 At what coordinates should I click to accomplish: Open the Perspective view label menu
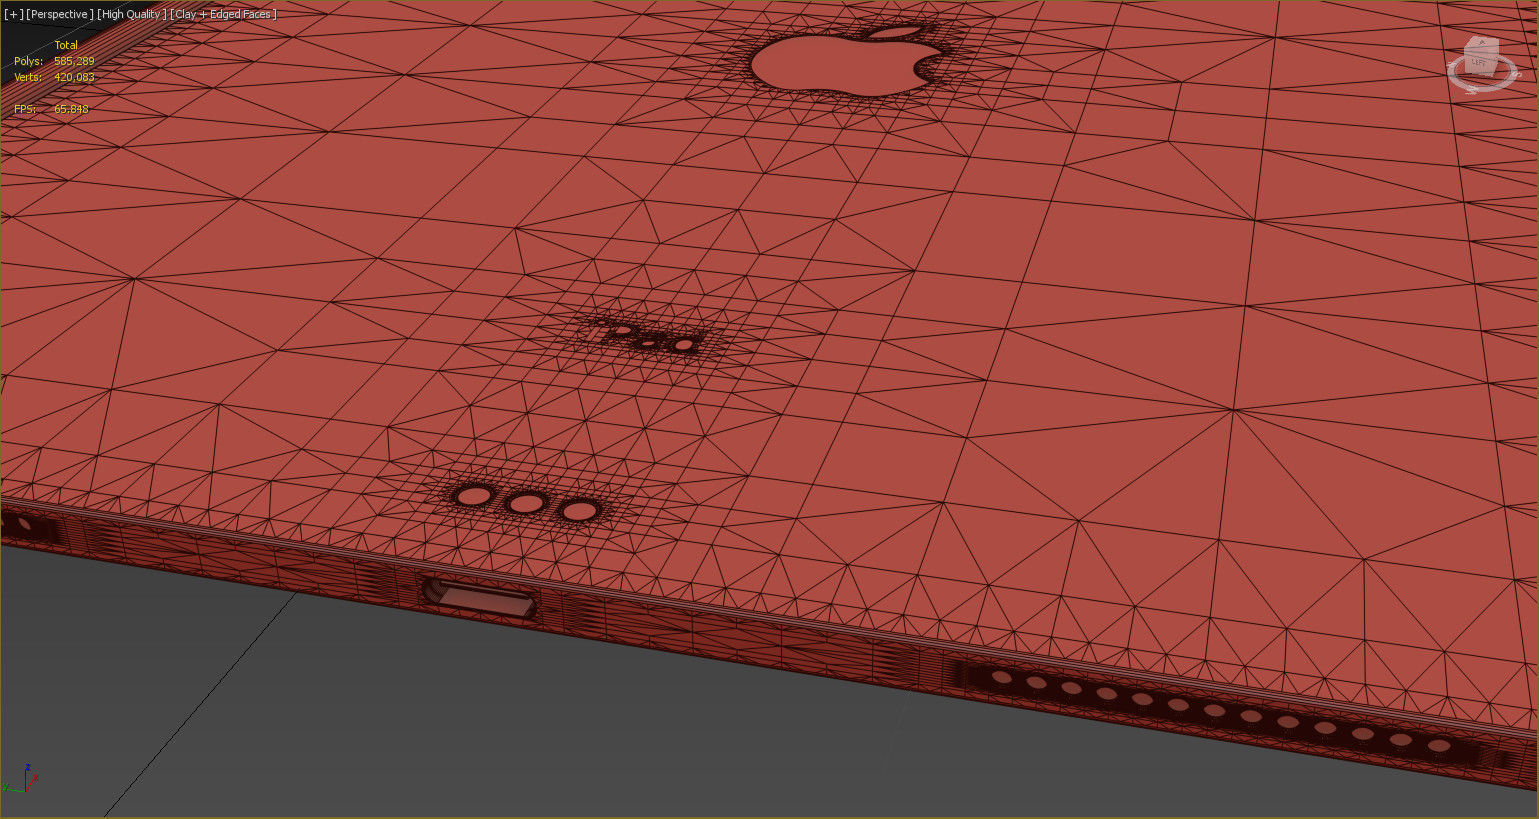pos(61,14)
